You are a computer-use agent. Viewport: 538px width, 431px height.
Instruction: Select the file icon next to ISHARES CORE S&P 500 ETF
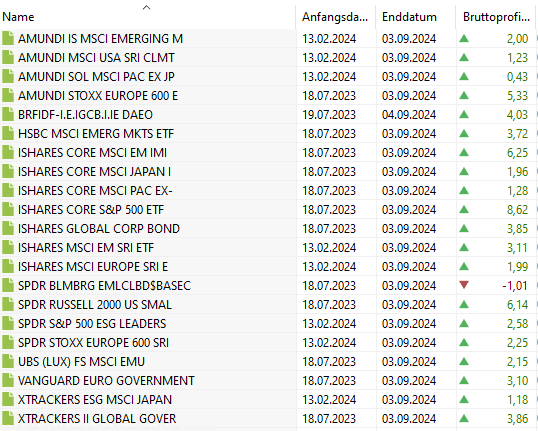click(x=8, y=209)
